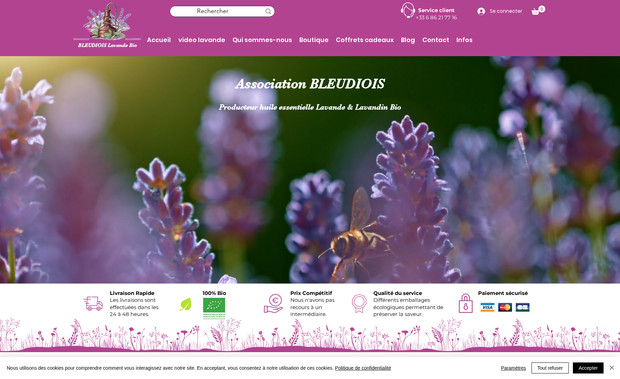Click the secure payment padlock icon

click(465, 303)
